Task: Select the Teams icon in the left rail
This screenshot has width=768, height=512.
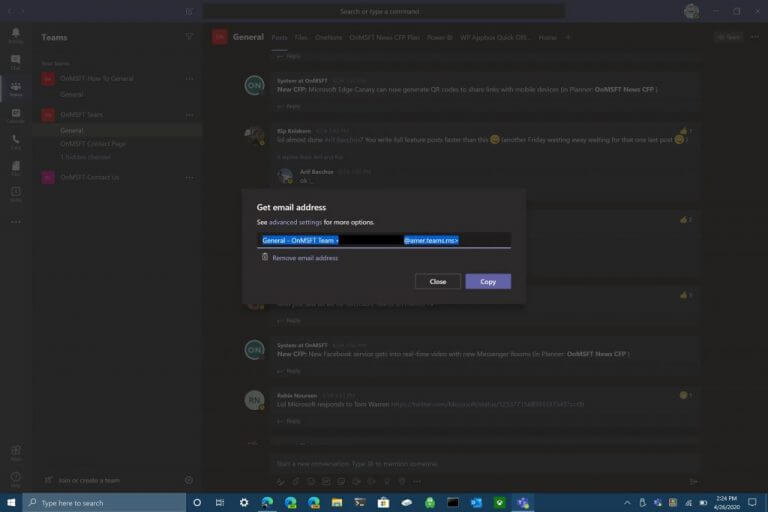Action: click(x=16, y=88)
